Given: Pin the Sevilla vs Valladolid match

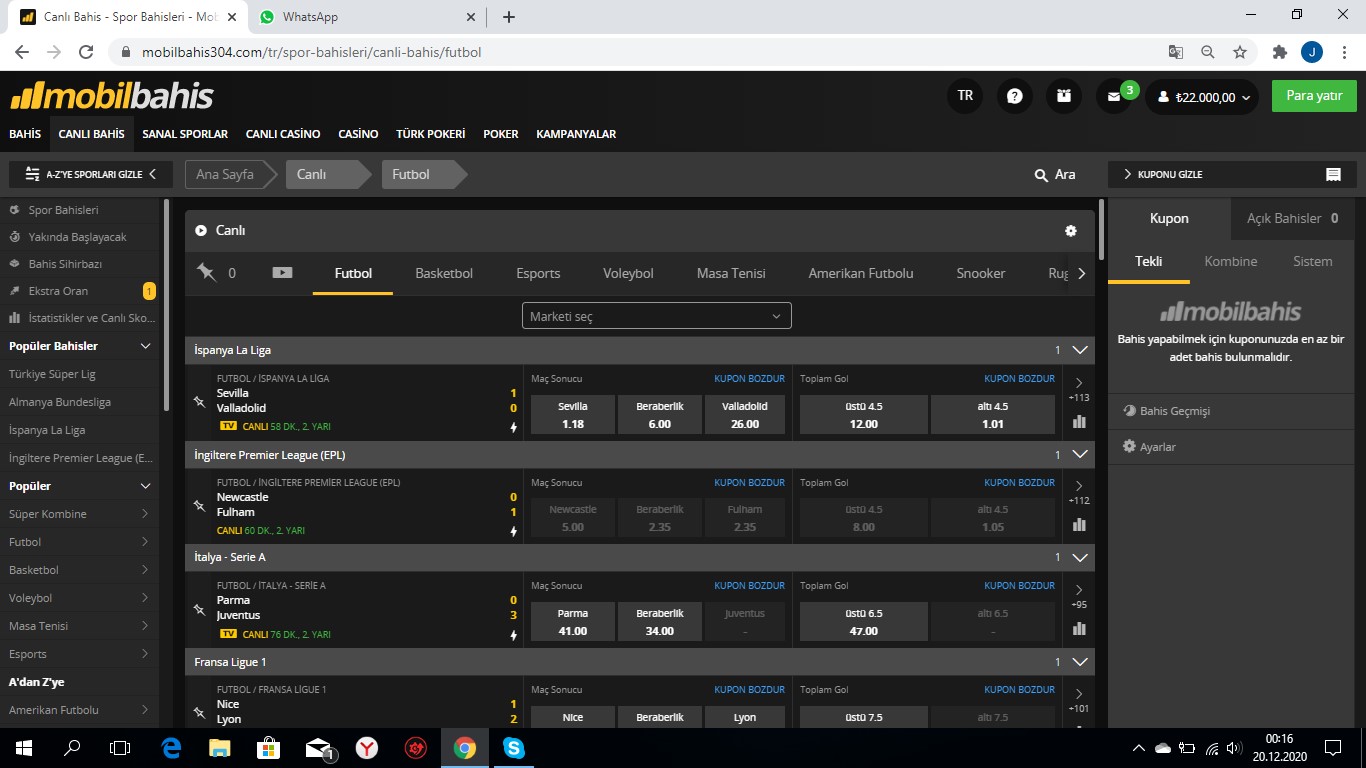Looking at the screenshot, I should (x=199, y=401).
